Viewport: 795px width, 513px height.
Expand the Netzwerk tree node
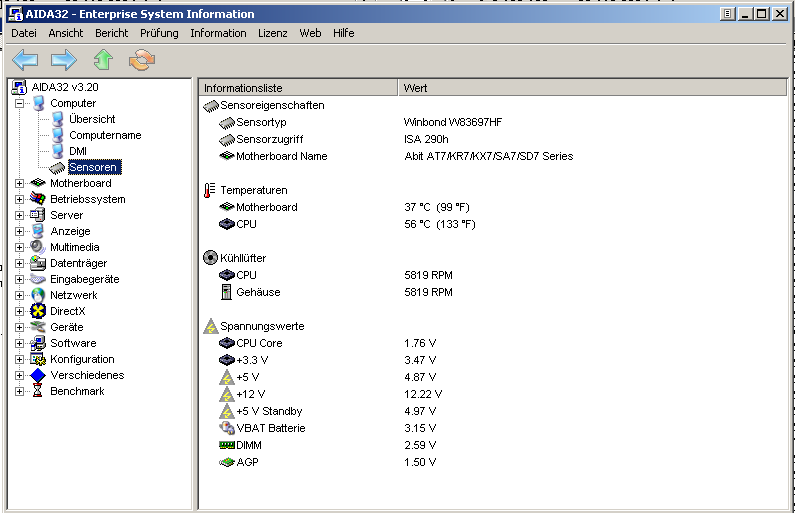(x=19, y=296)
